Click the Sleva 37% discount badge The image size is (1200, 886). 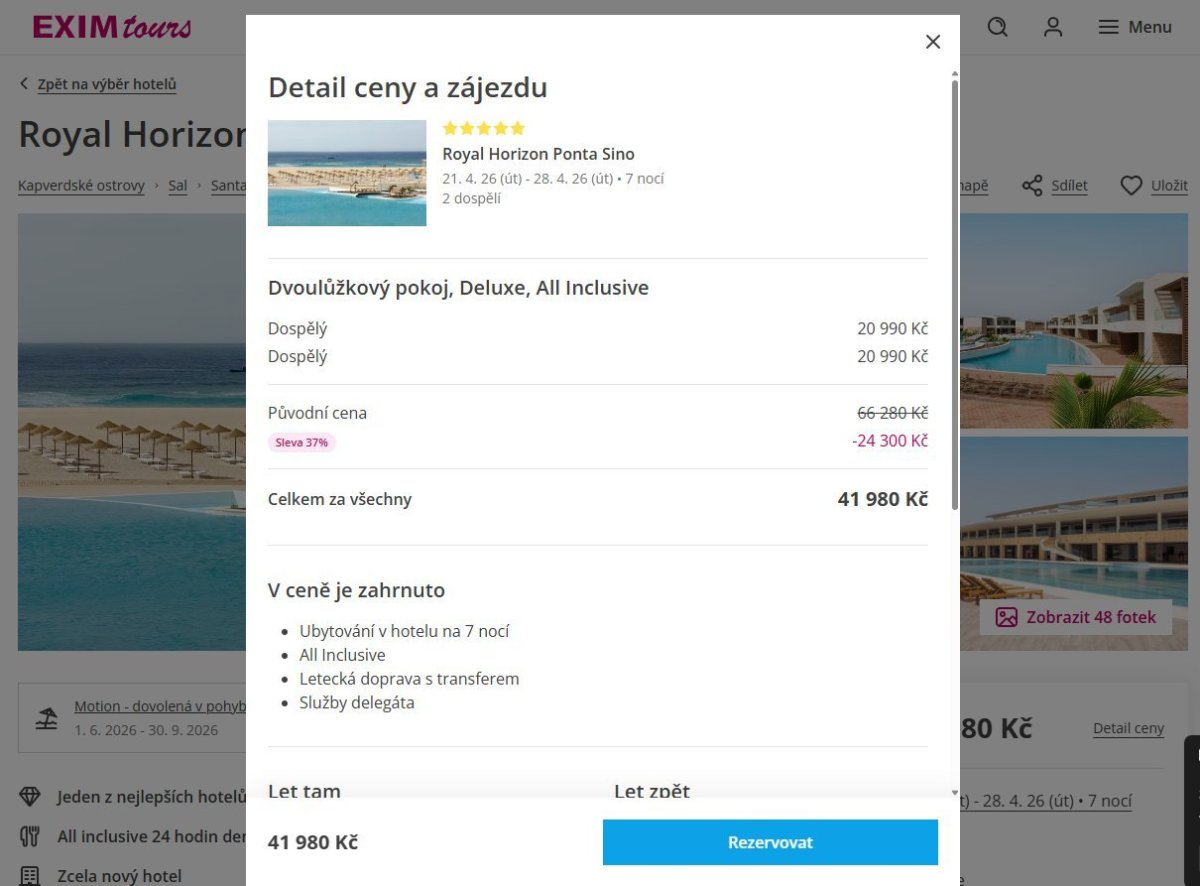pos(302,442)
